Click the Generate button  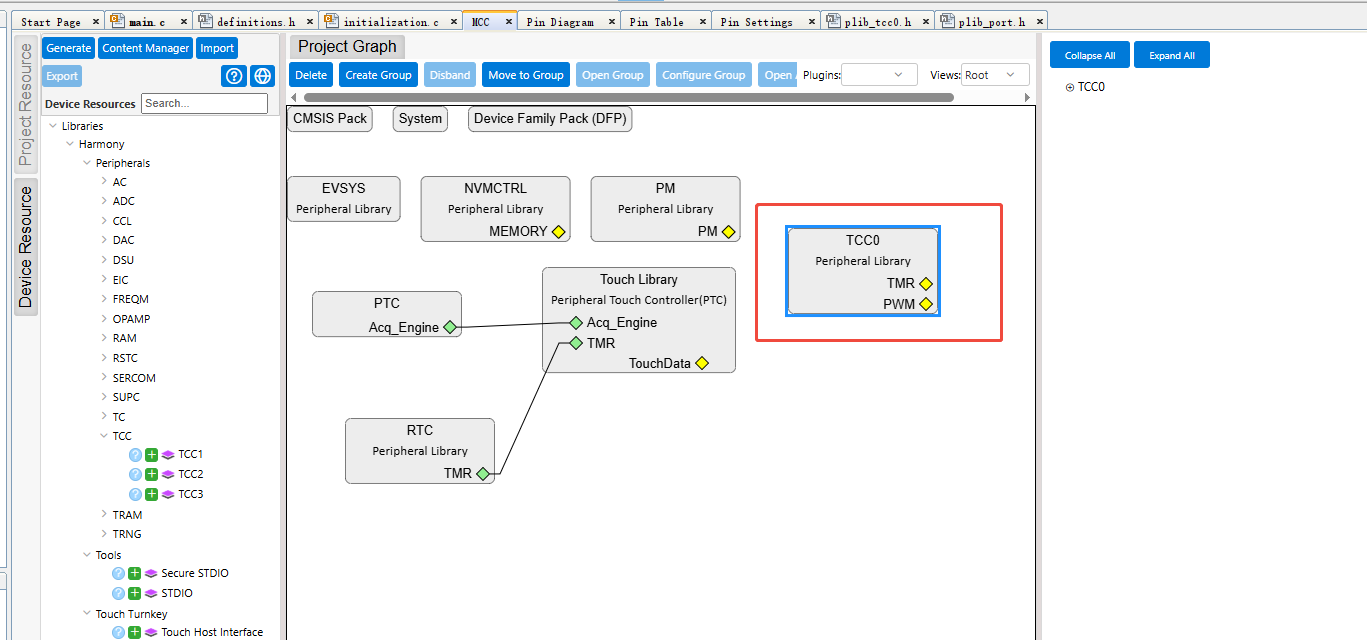(69, 48)
